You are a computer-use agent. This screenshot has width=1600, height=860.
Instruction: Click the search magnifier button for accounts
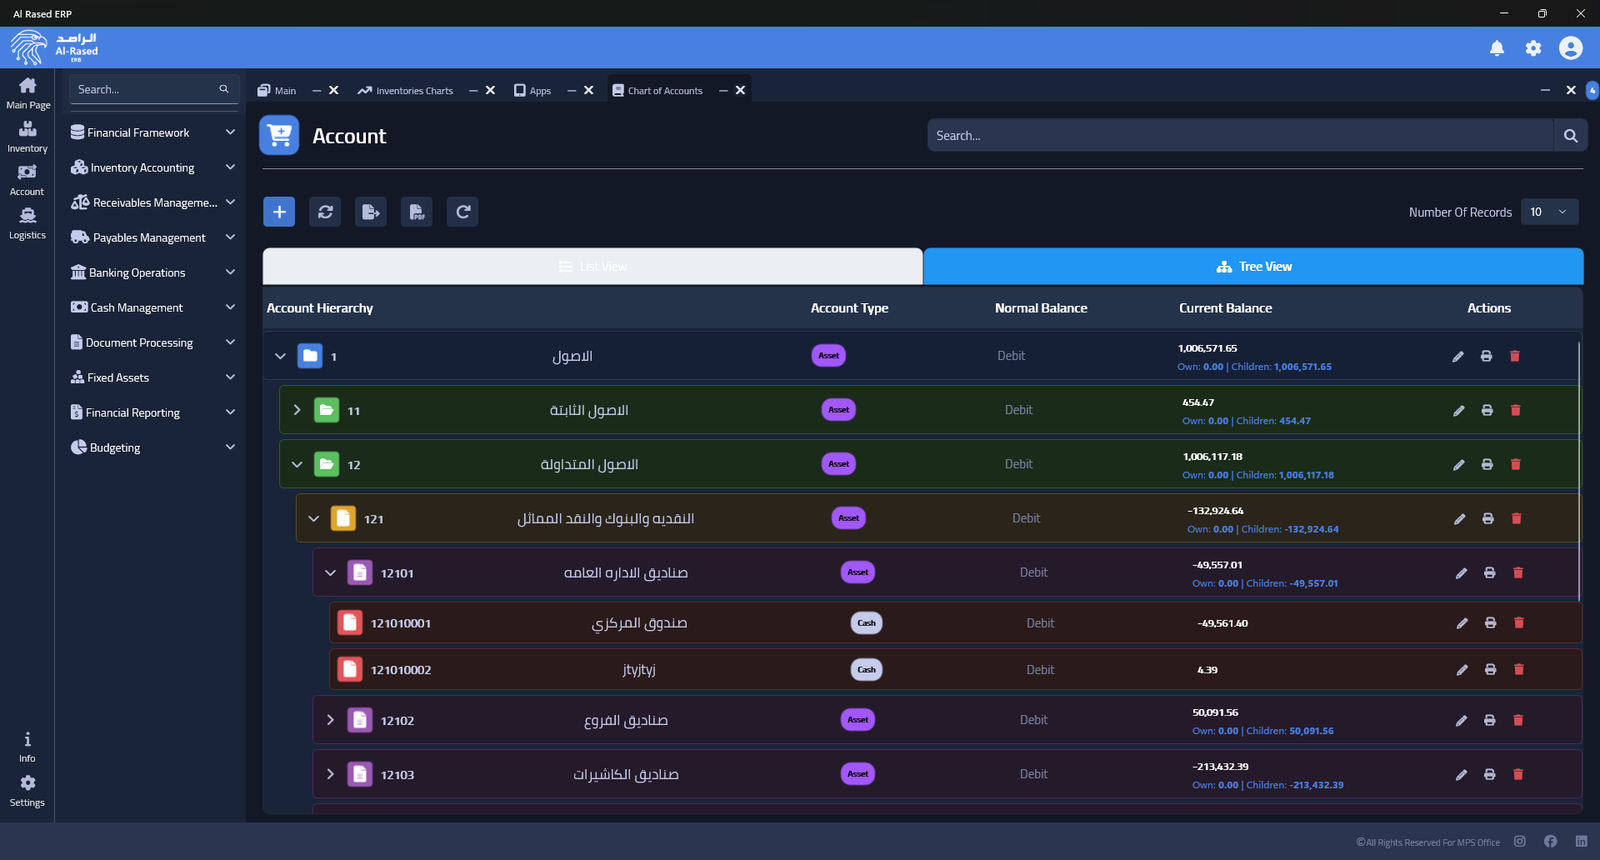coord(1570,136)
